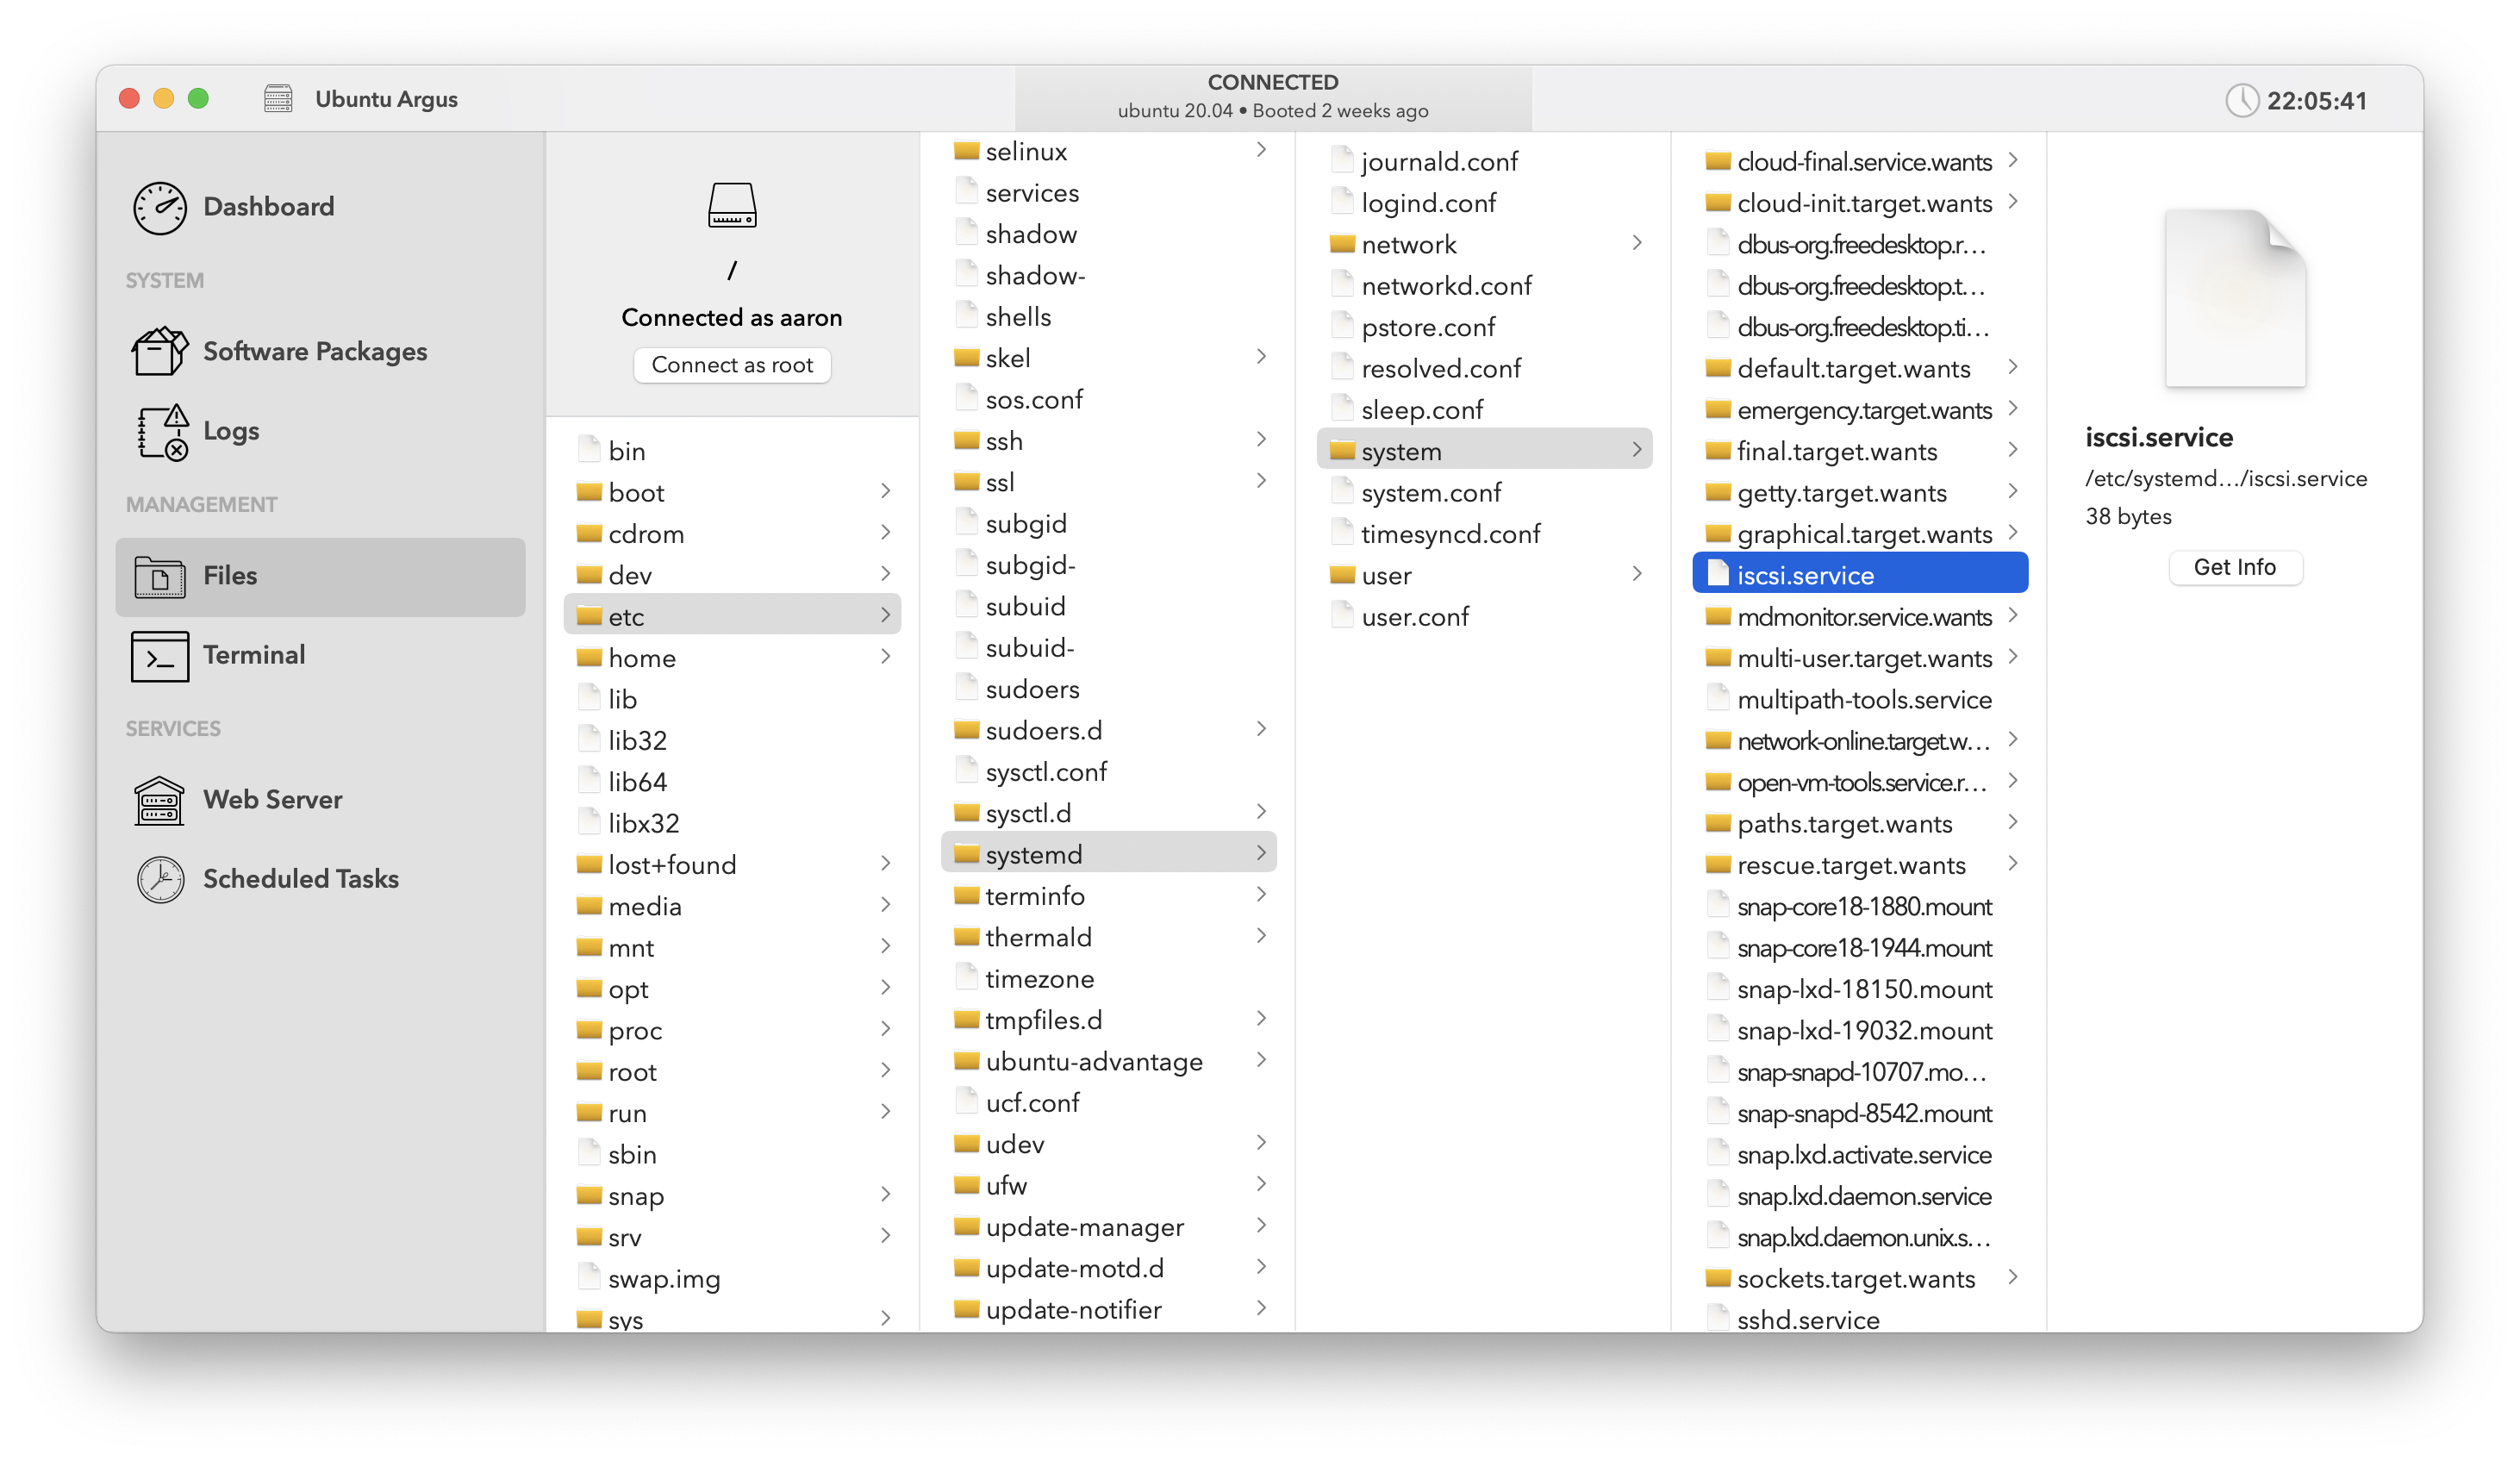Click the Get Info button
This screenshot has height=1460, width=2520.
pyautogui.click(x=2234, y=567)
